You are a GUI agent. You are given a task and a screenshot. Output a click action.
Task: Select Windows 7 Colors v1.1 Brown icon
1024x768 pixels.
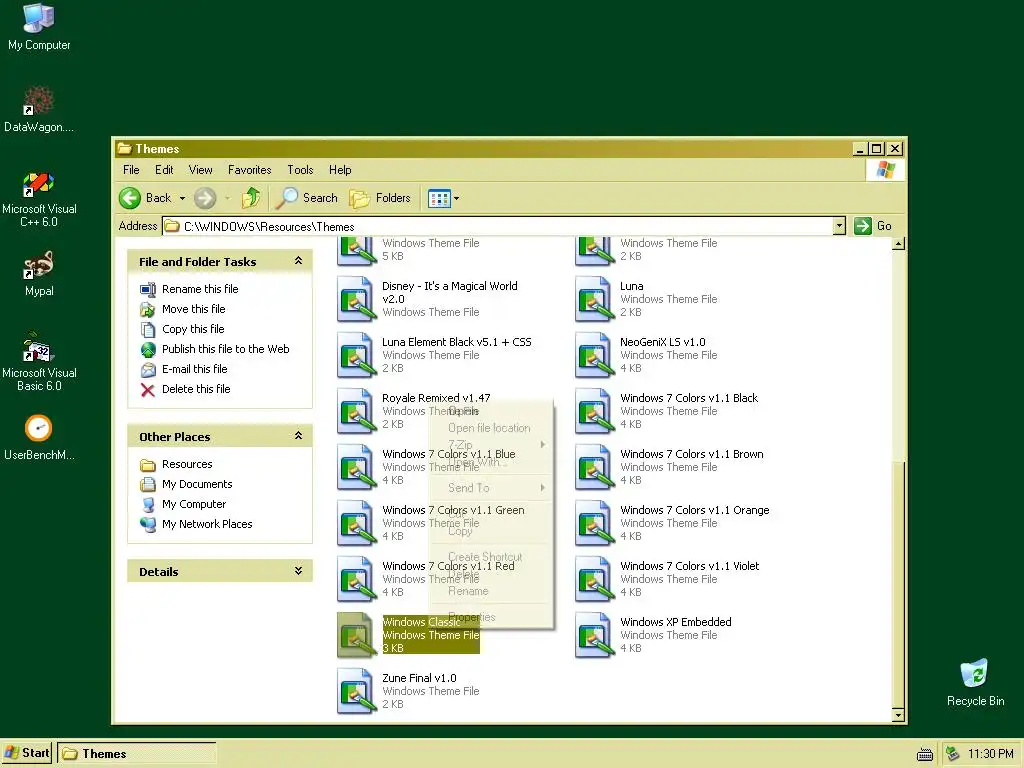coord(594,466)
